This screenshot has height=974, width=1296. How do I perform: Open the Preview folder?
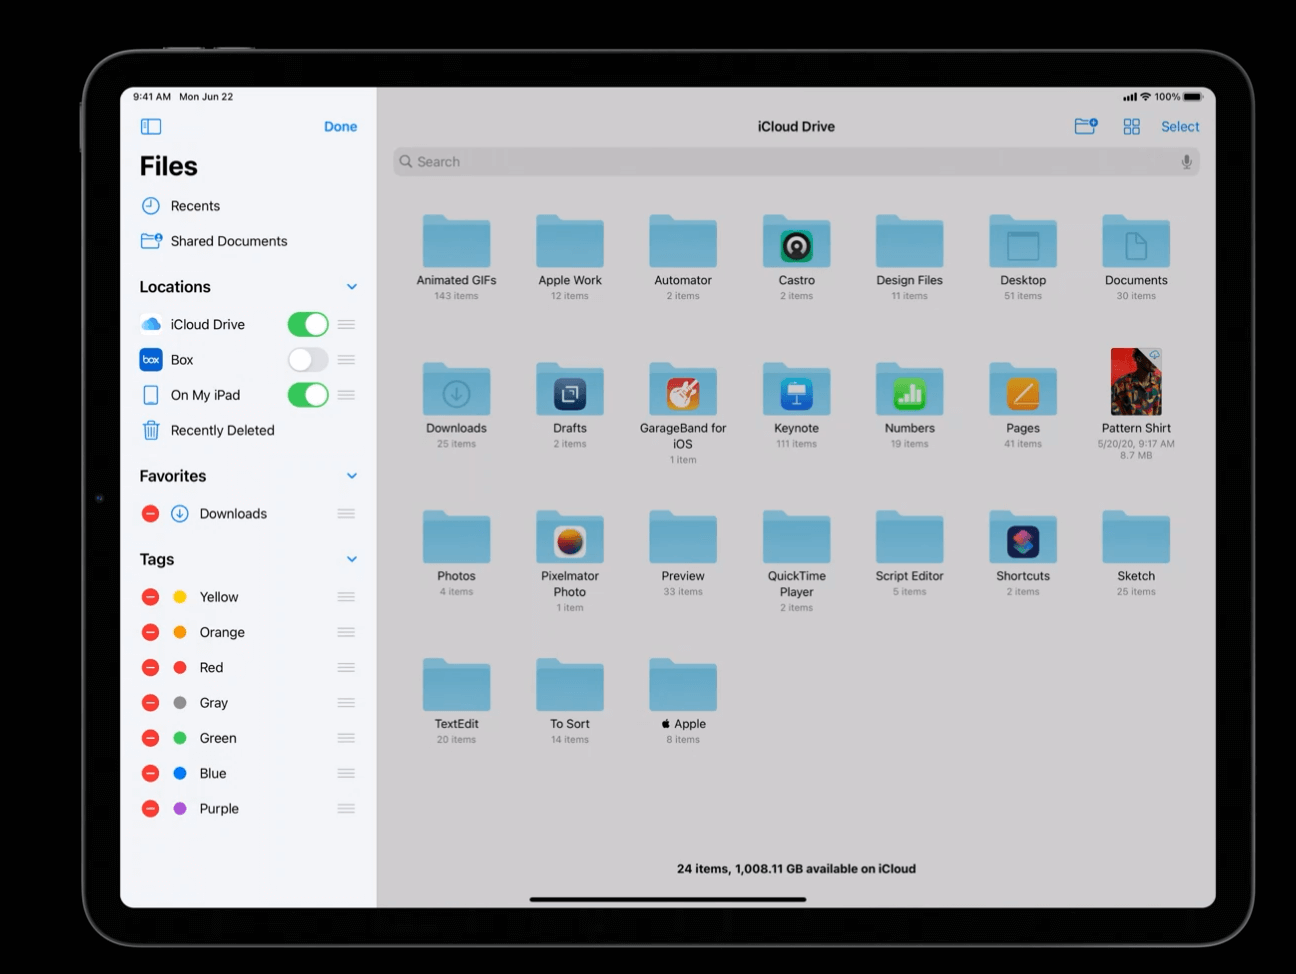[x=683, y=537]
